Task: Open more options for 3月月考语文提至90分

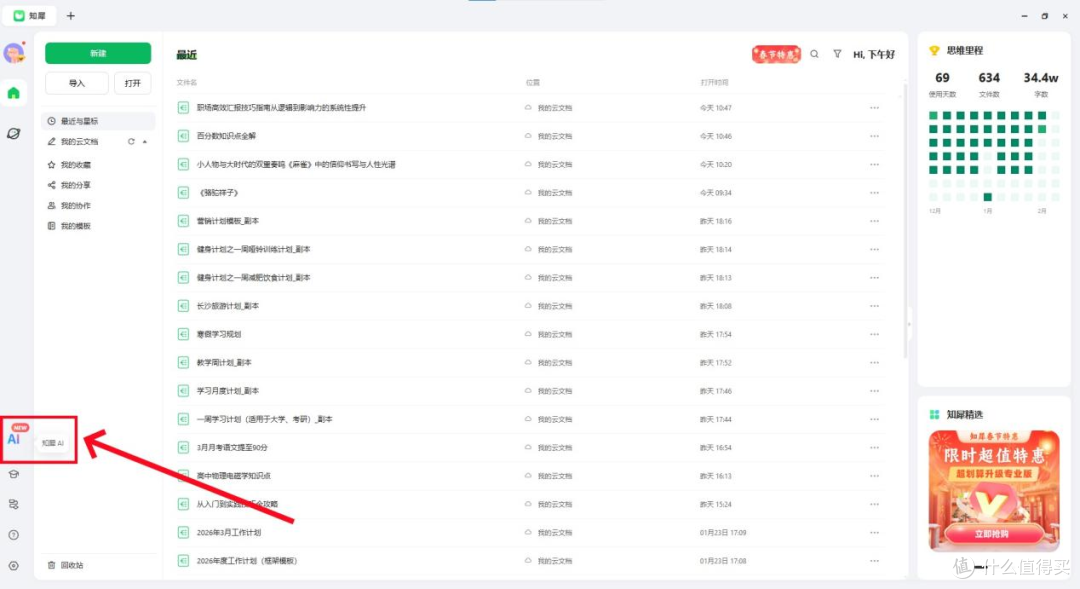Action: tap(874, 447)
